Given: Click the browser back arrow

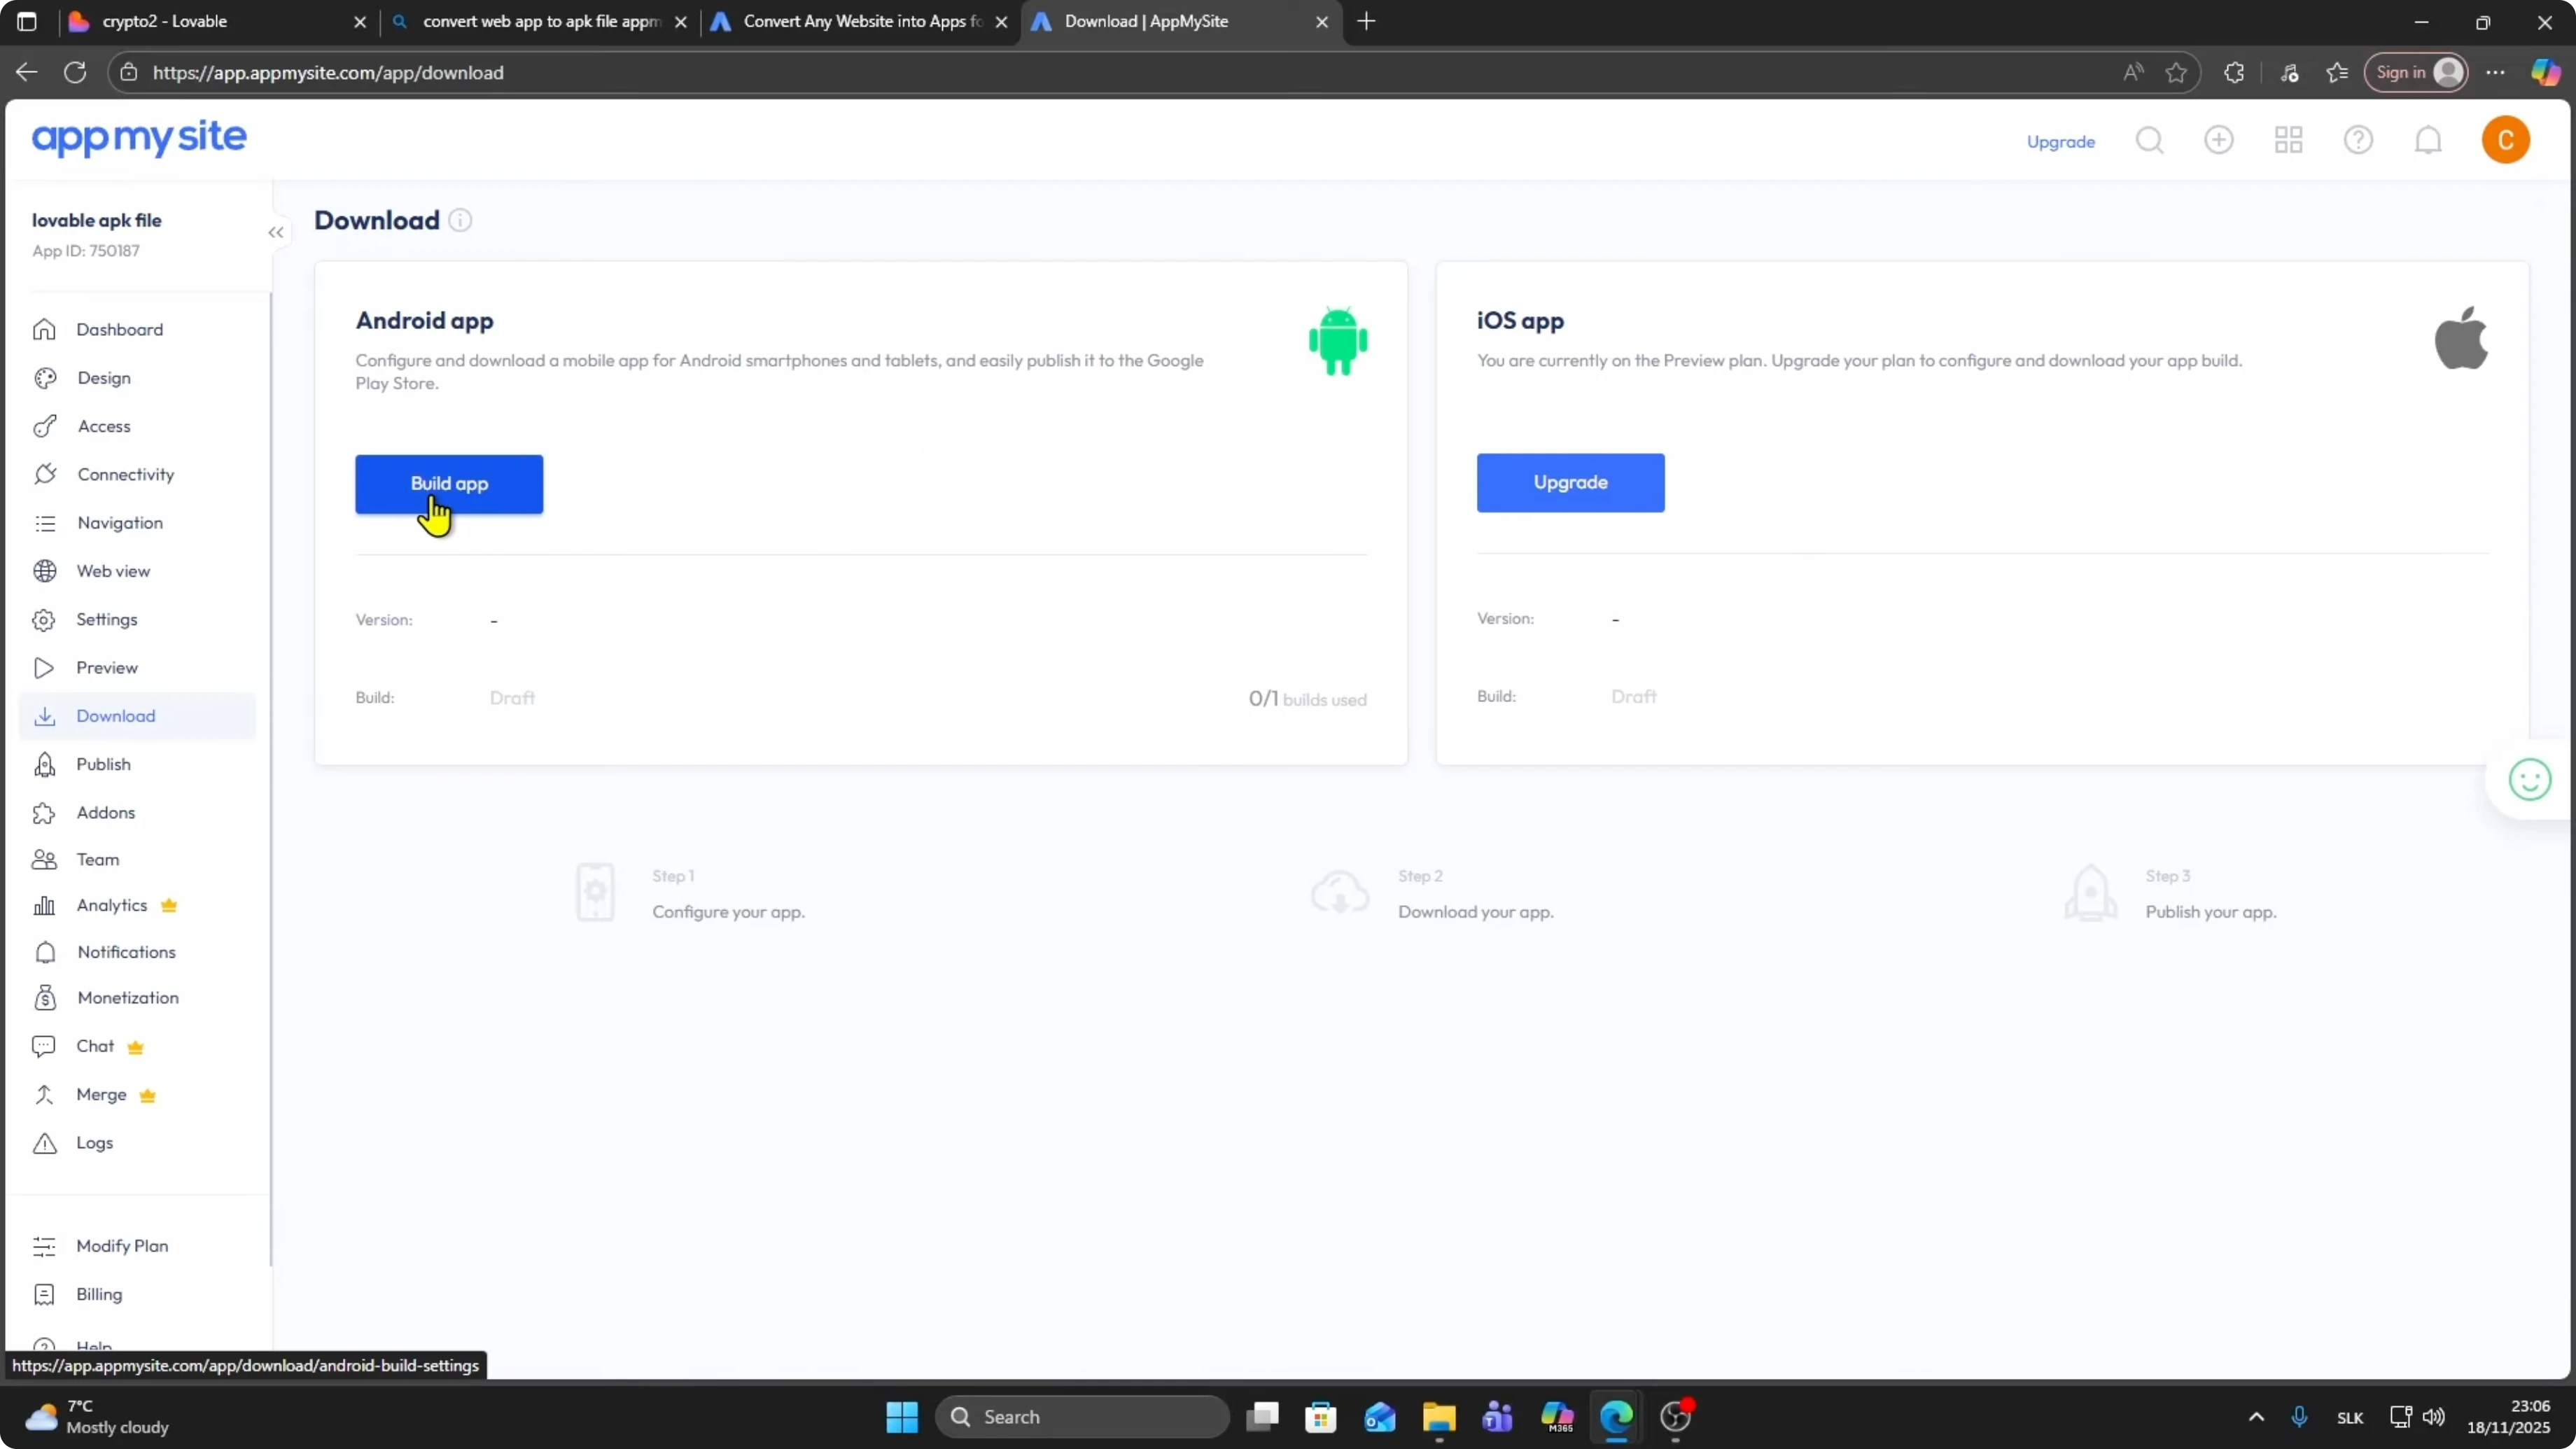Looking at the screenshot, I should coord(27,72).
